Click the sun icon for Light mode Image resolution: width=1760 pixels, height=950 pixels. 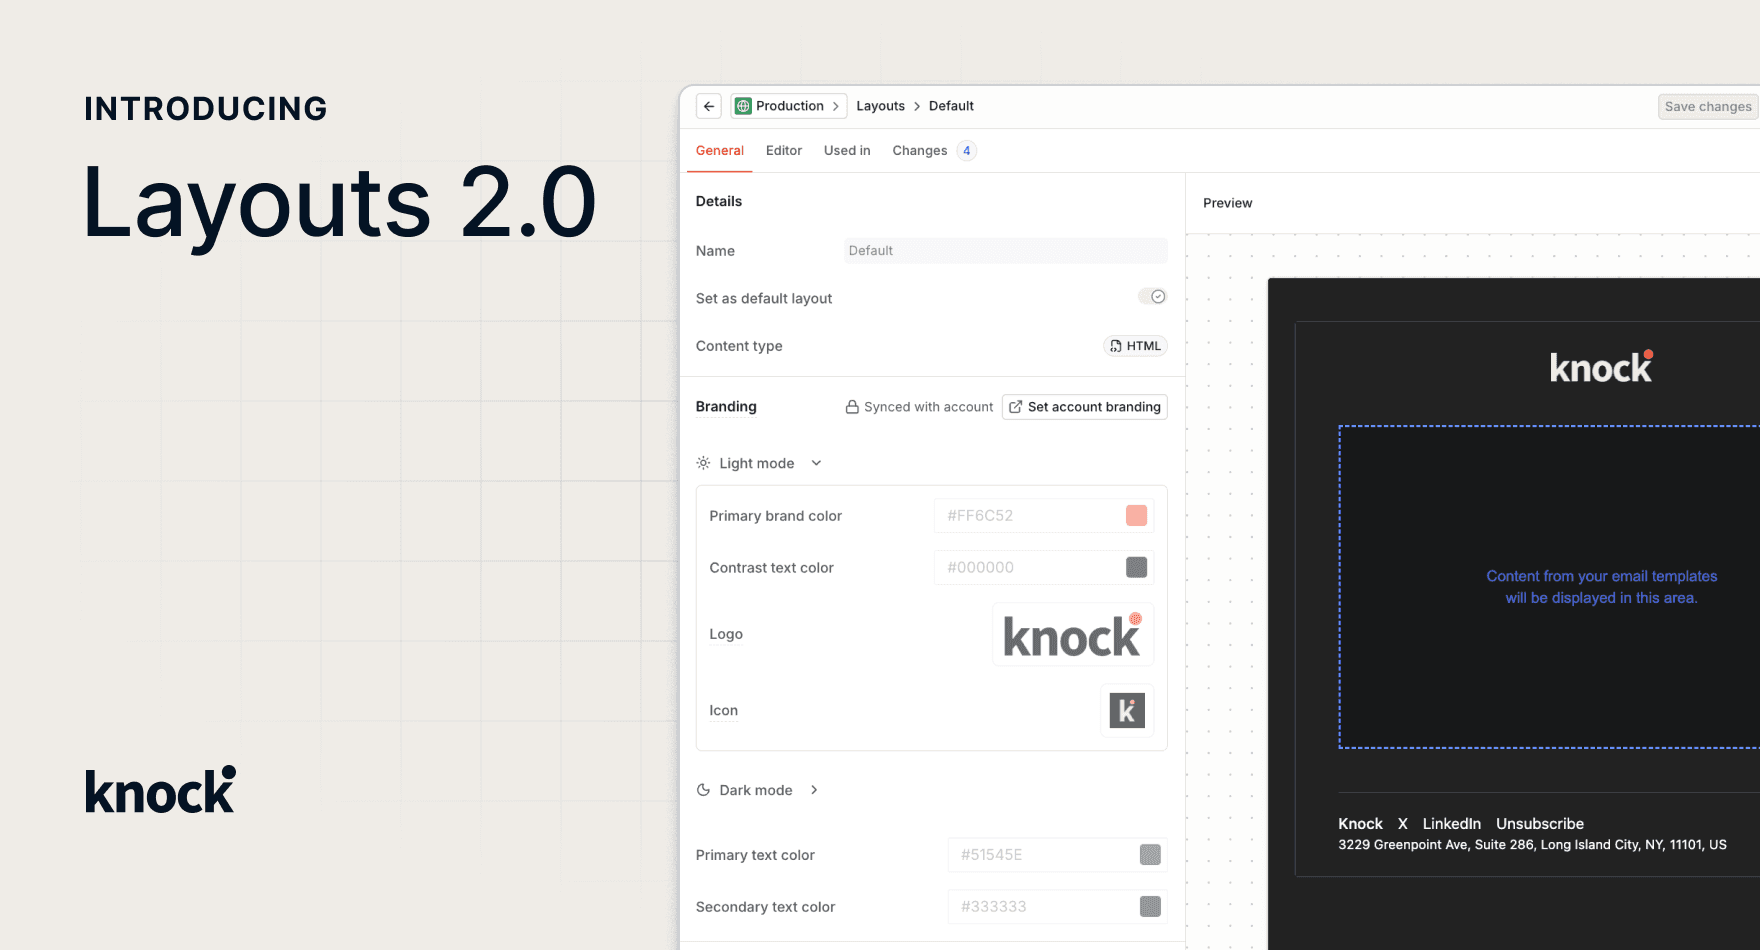pyautogui.click(x=704, y=463)
